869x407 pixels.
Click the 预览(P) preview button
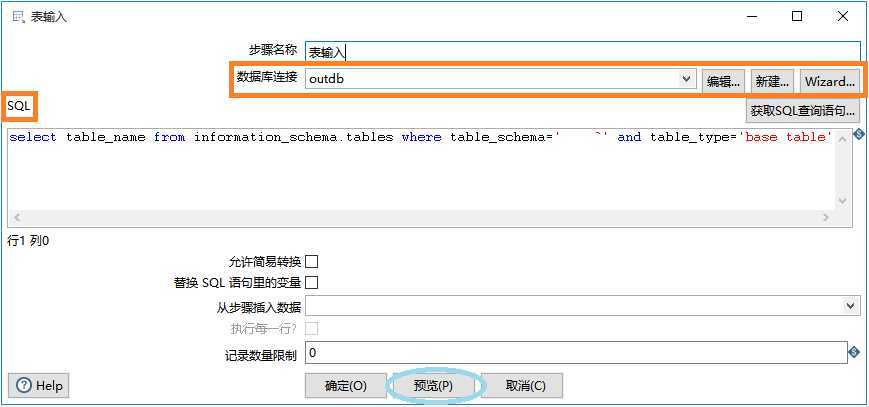433,386
